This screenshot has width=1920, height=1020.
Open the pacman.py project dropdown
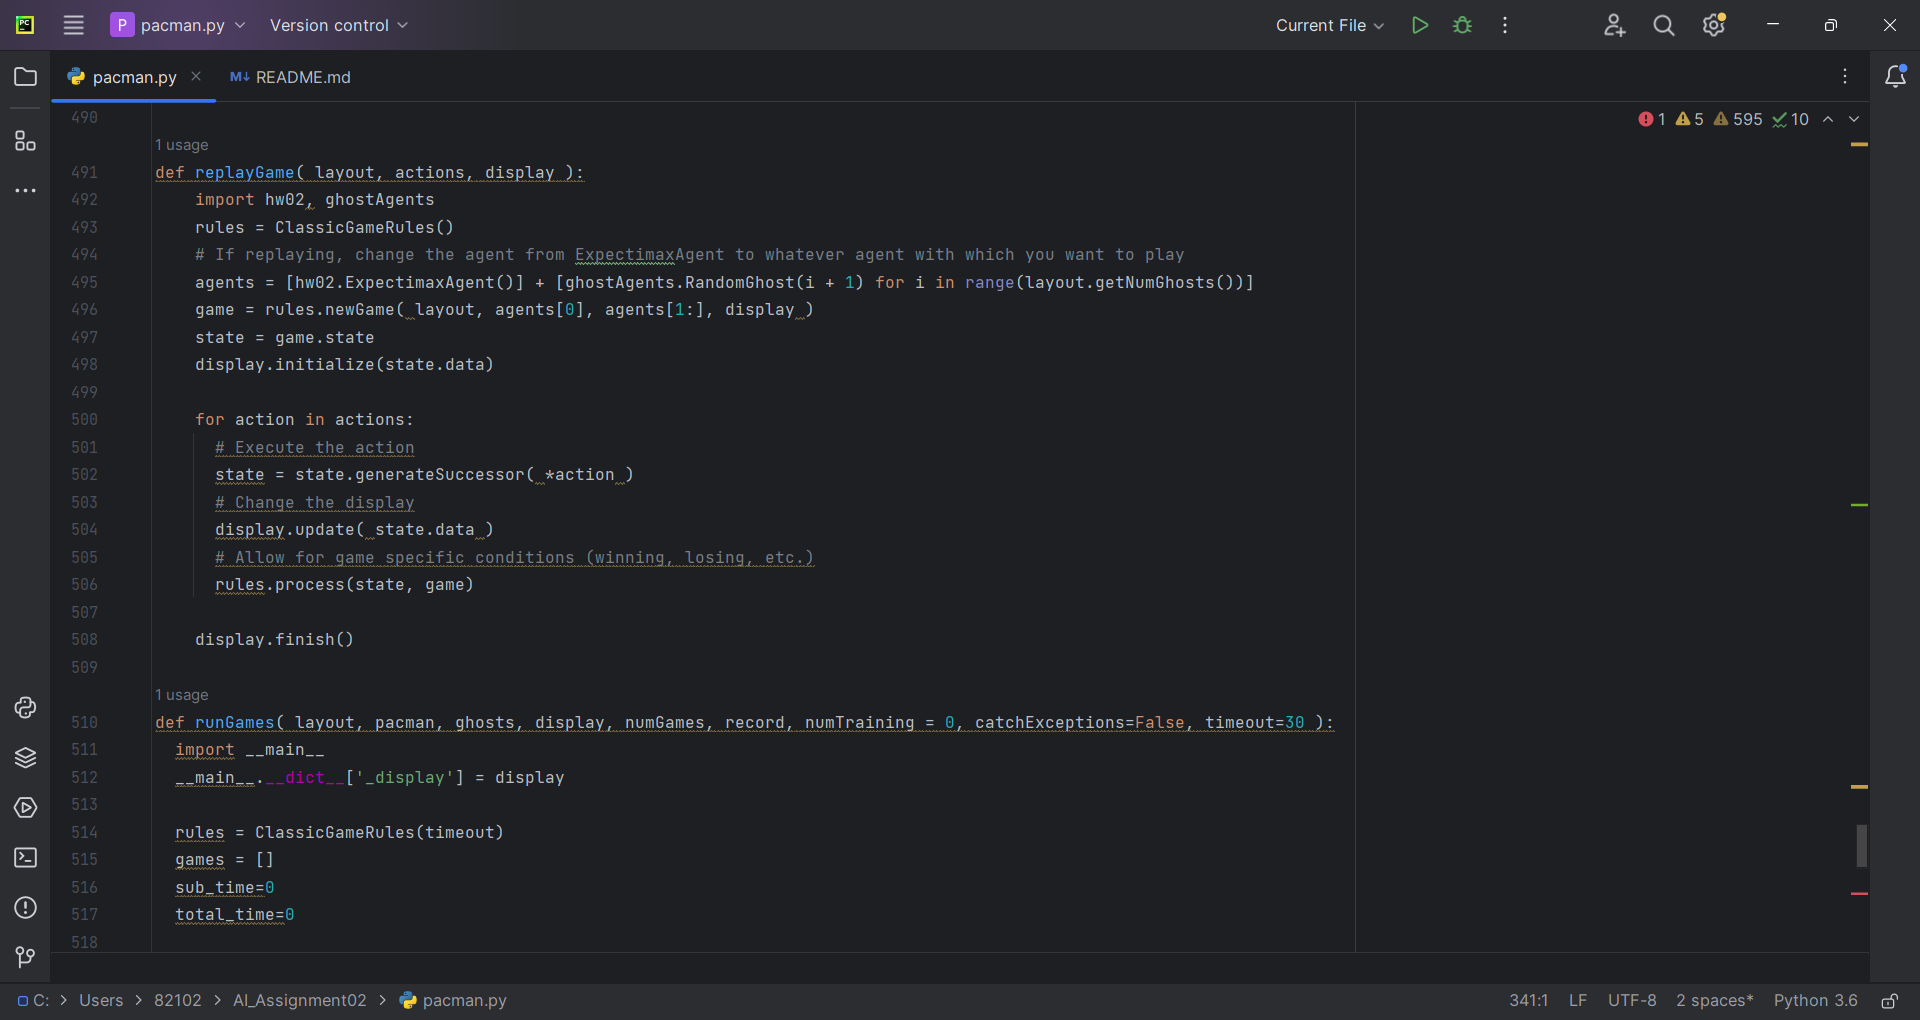tap(178, 25)
